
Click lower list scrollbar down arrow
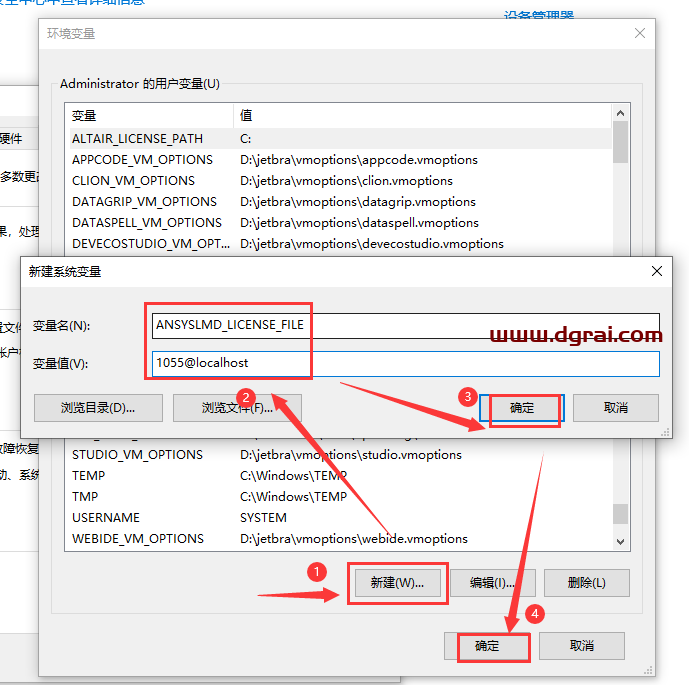coord(620,542)
